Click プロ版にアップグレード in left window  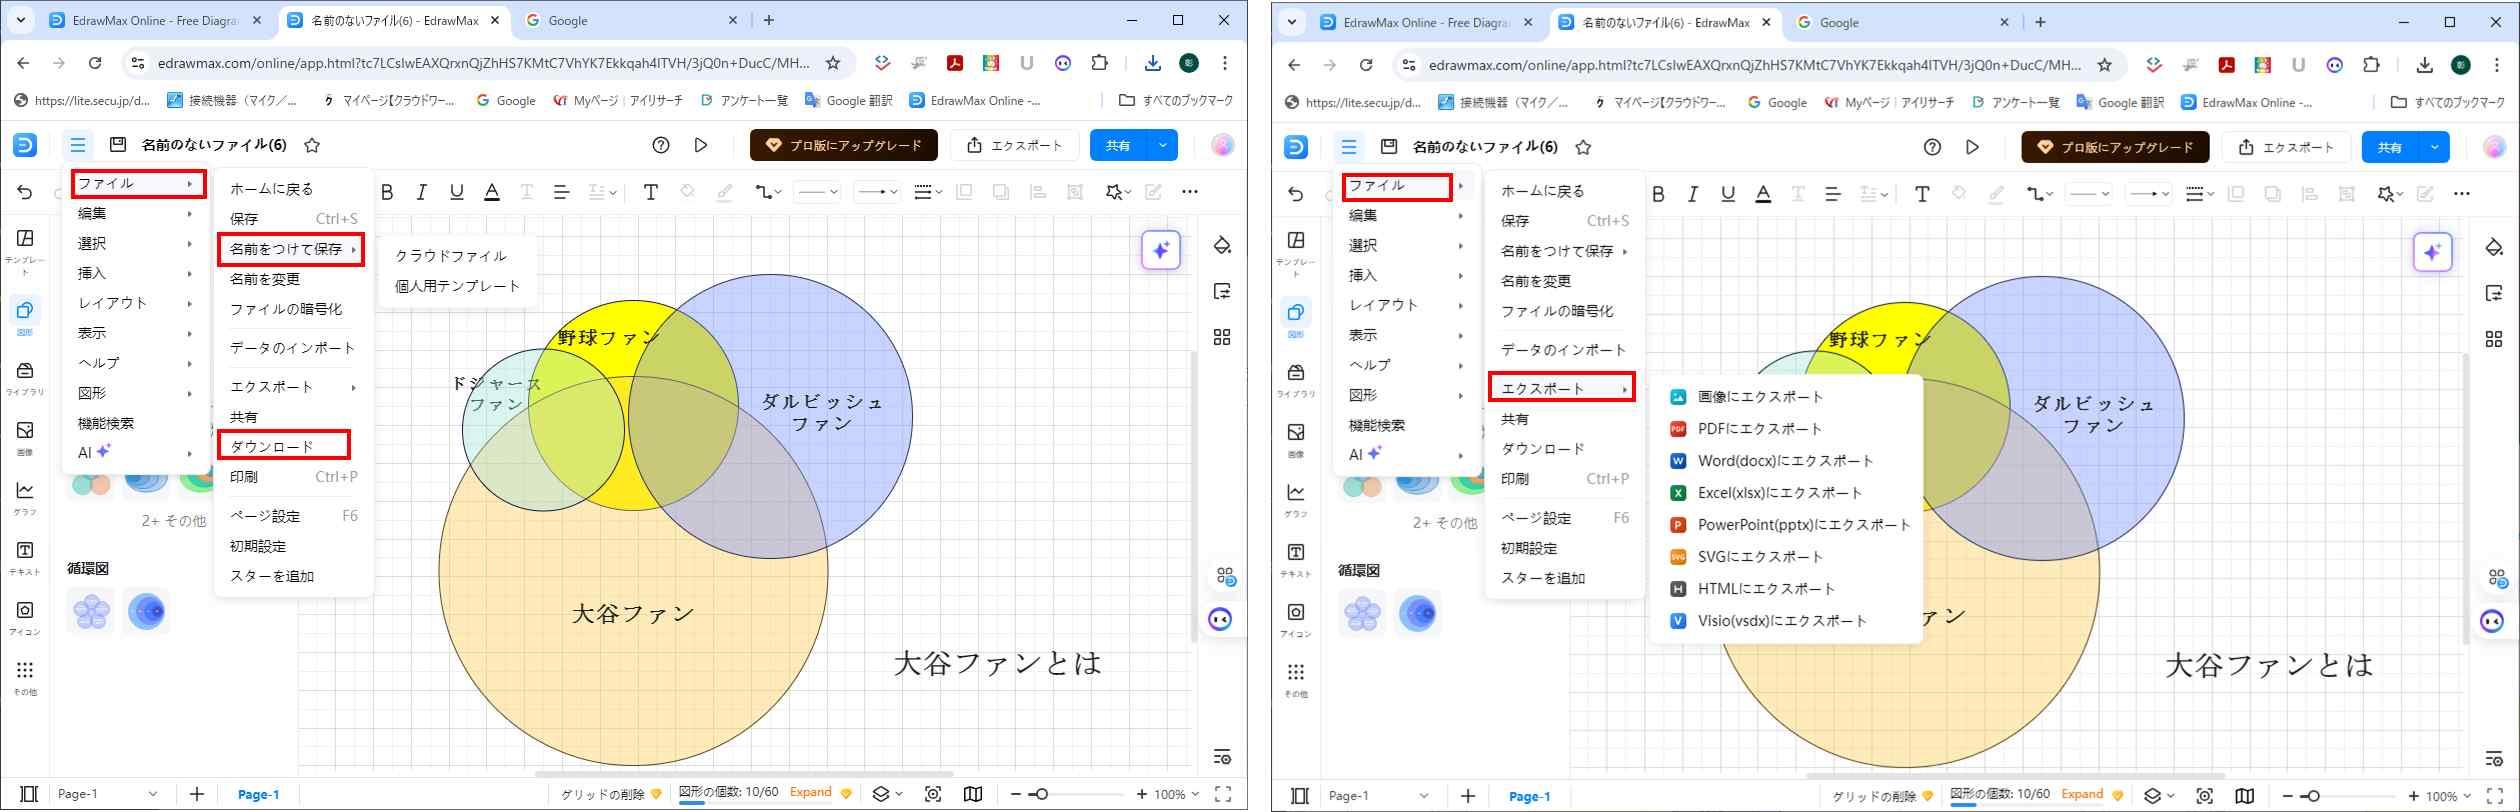pyautogui.click(x=844, y=145)
